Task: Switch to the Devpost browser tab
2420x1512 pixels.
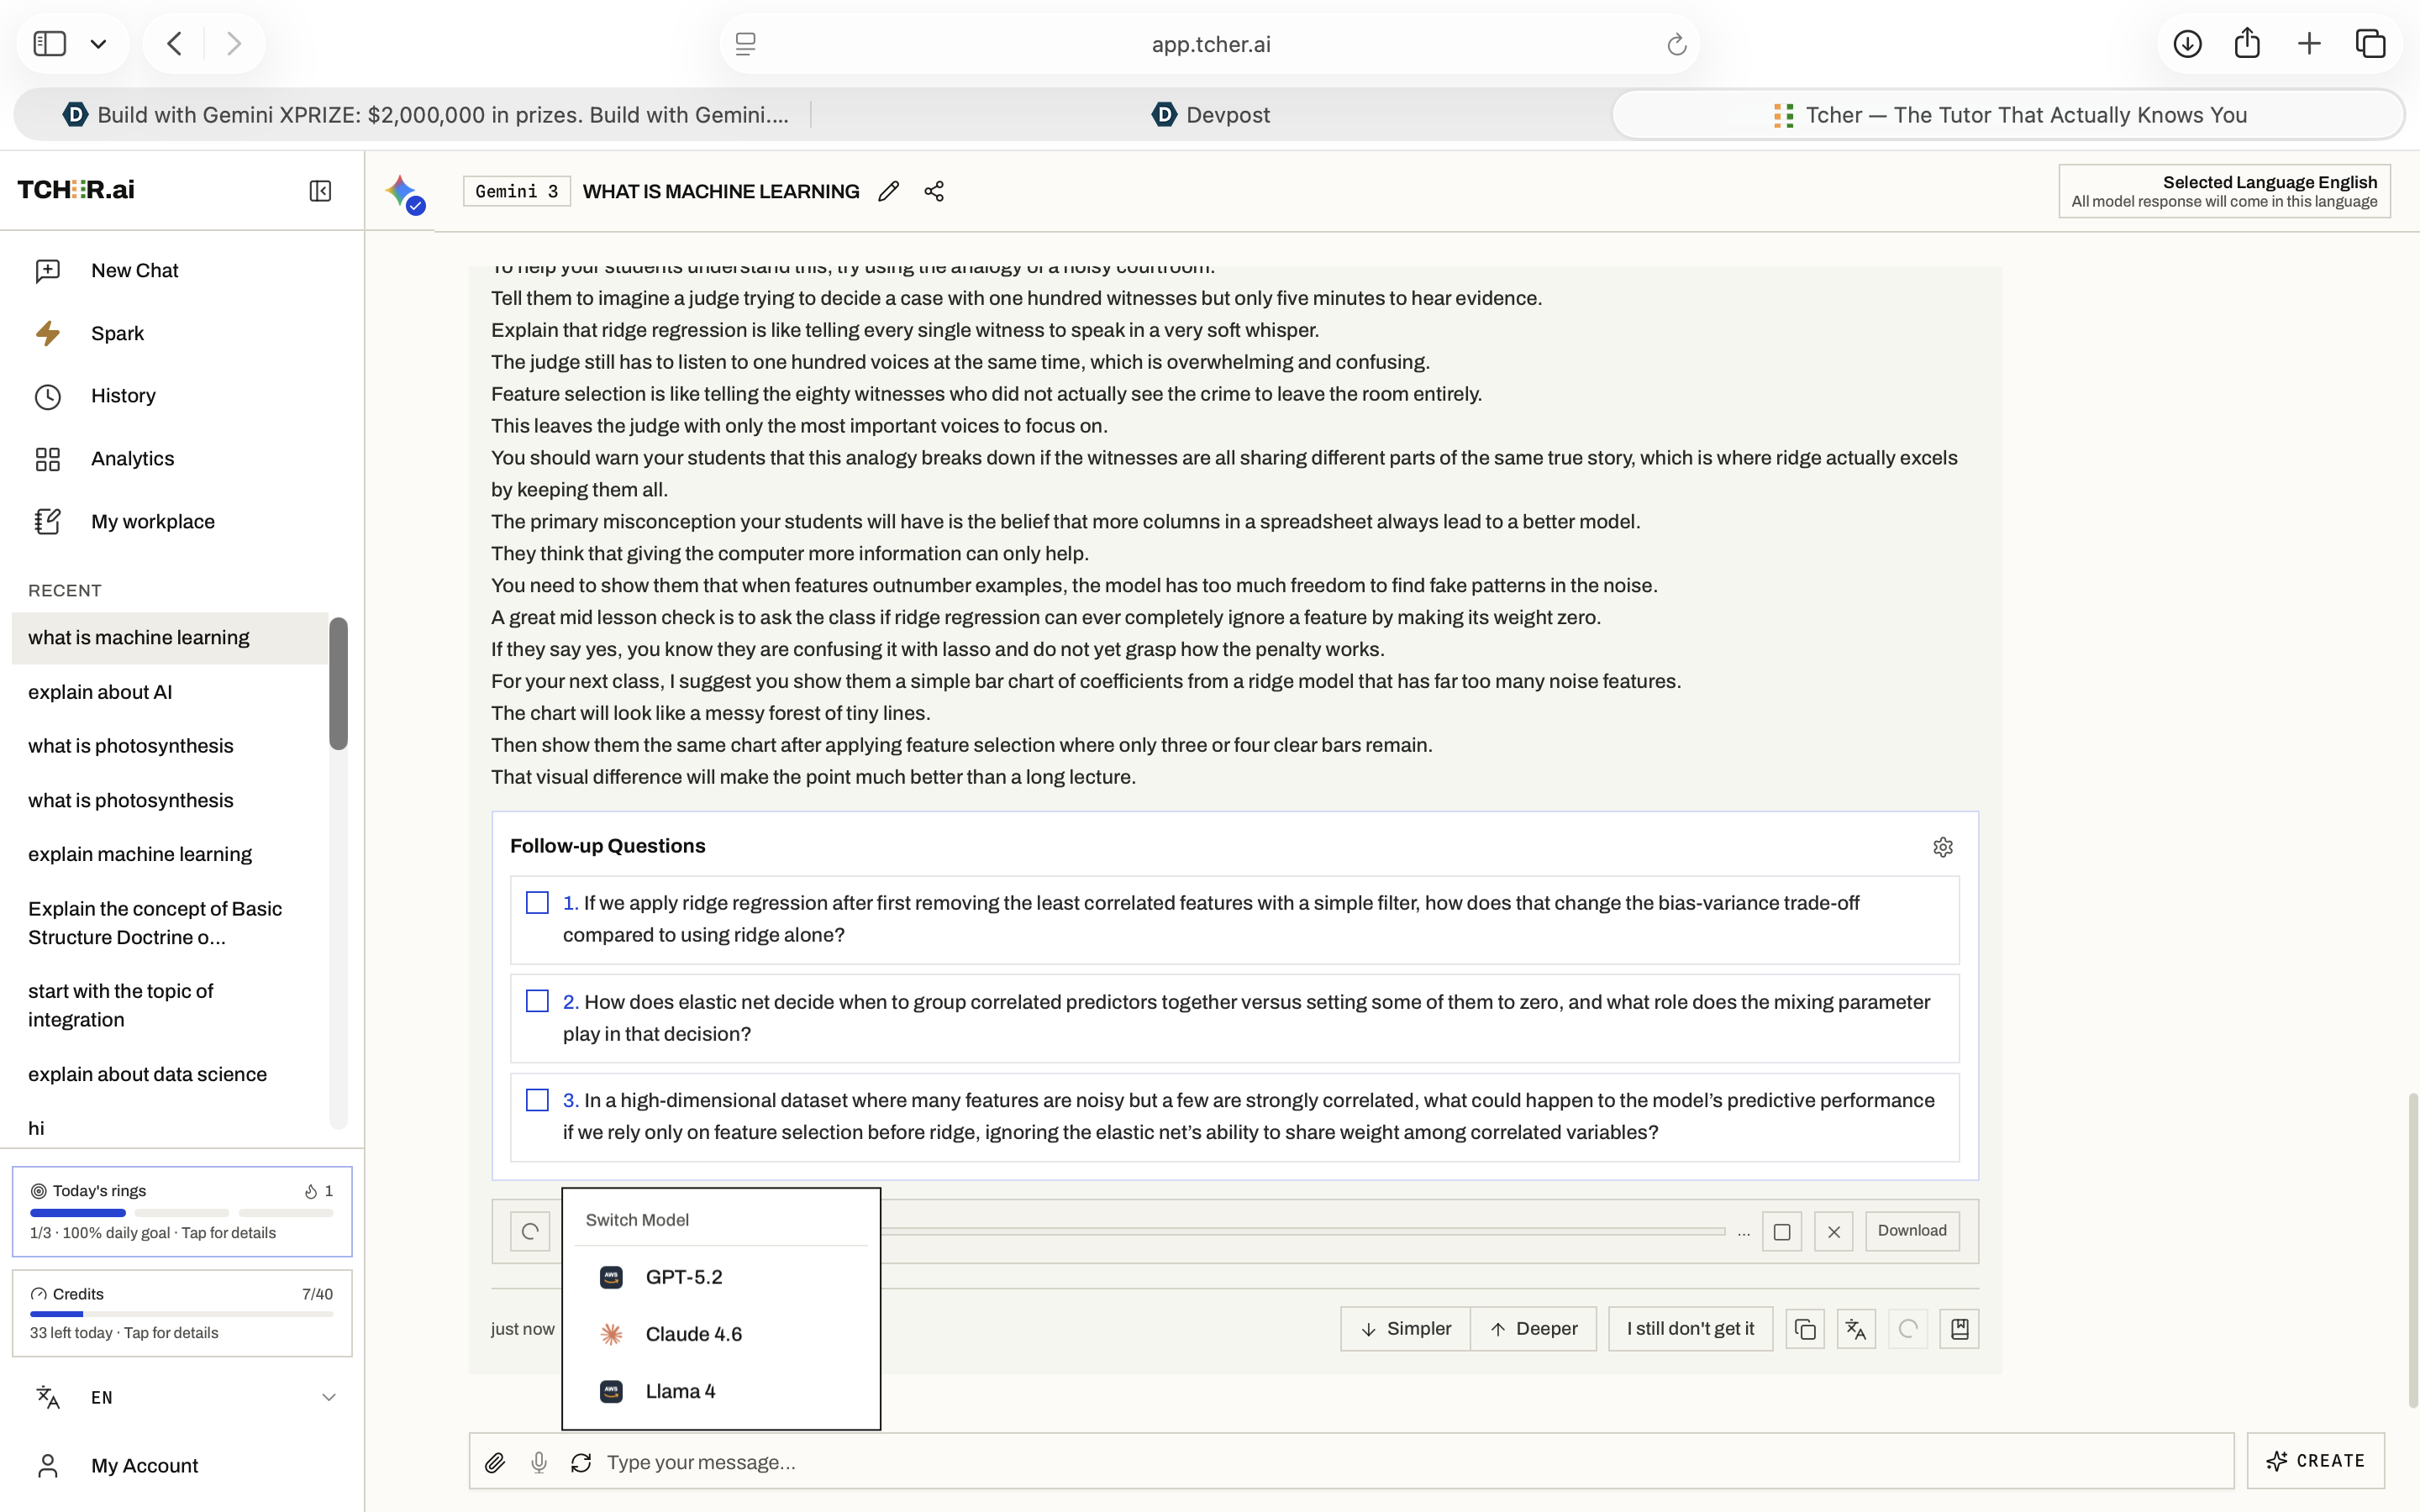Action: pyautogui.click(x=1210, y=115)
